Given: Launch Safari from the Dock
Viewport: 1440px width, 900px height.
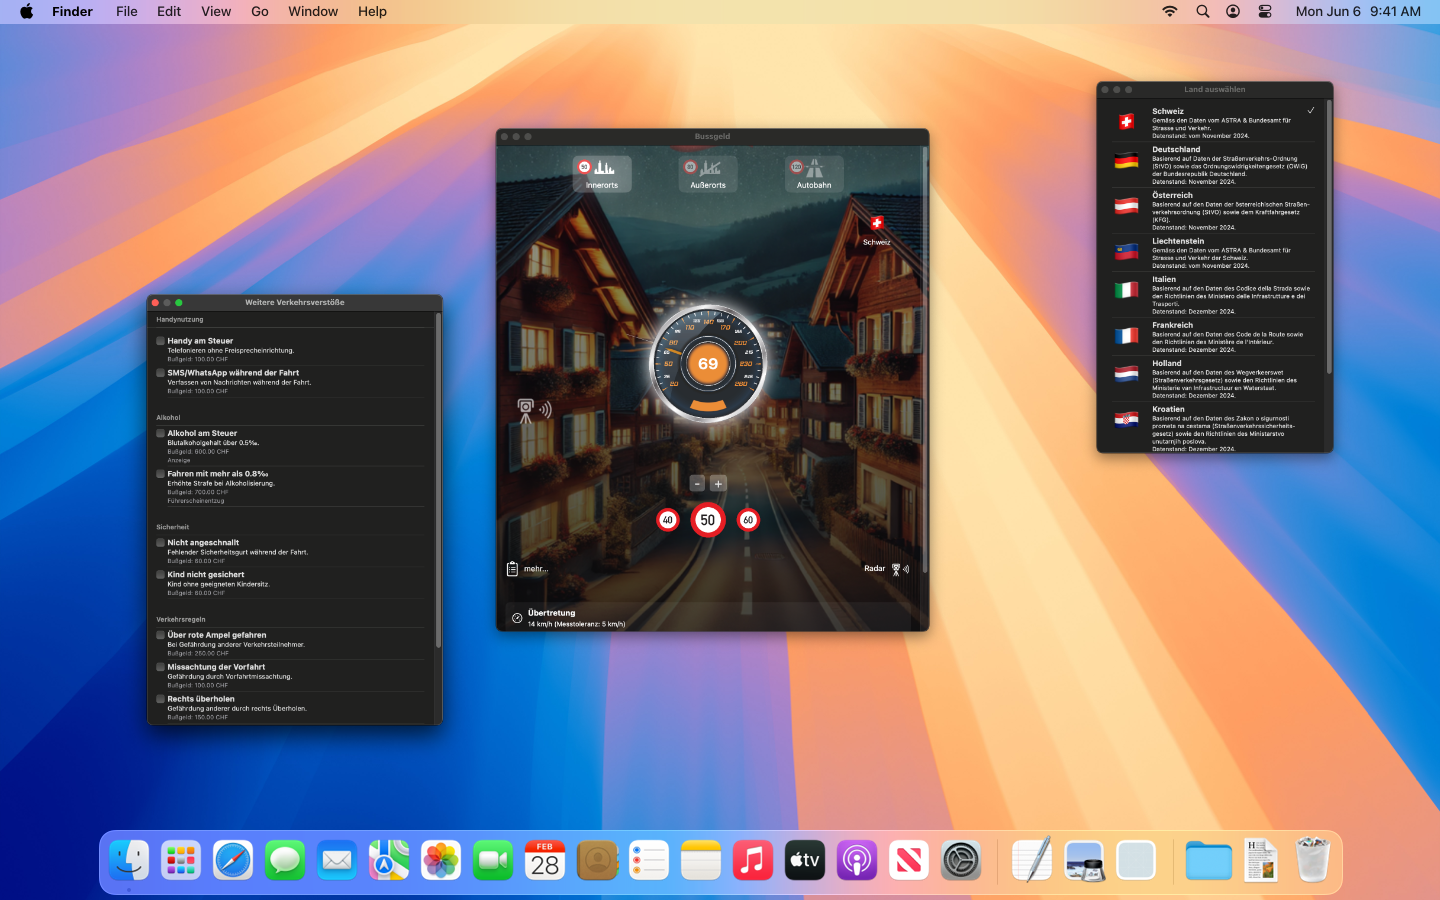Looking at the screenshot, I should click(x=233, y=860).
